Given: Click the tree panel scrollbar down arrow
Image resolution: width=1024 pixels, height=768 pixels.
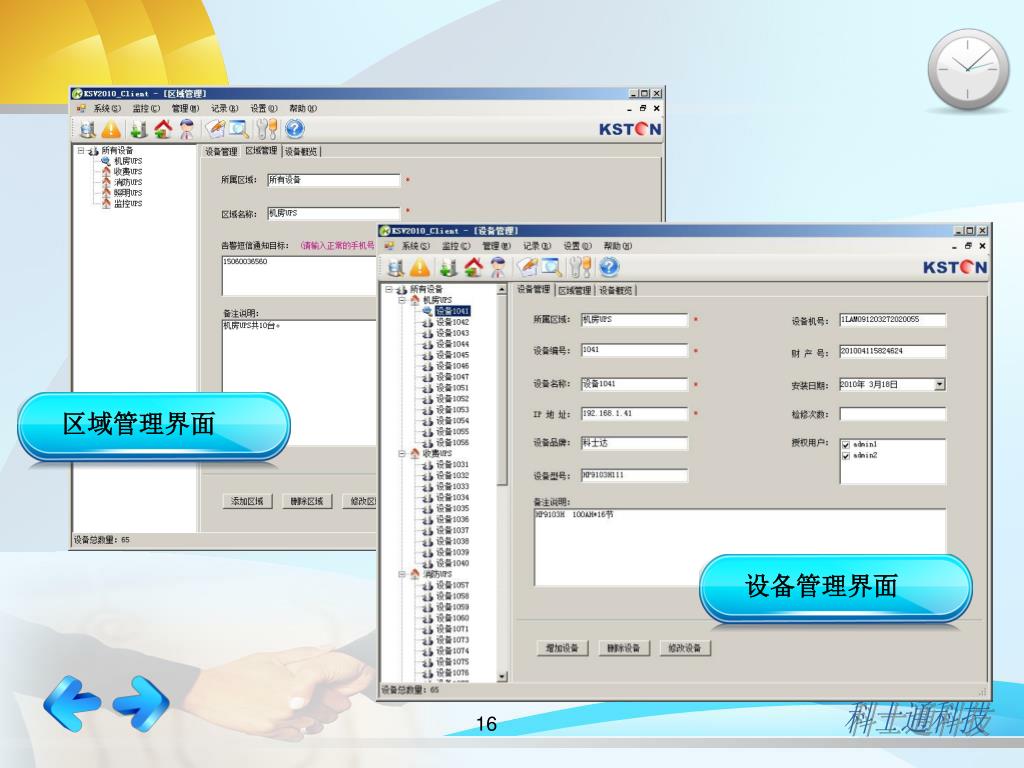Looking at the screenshot, I should [x=502, y=677].
